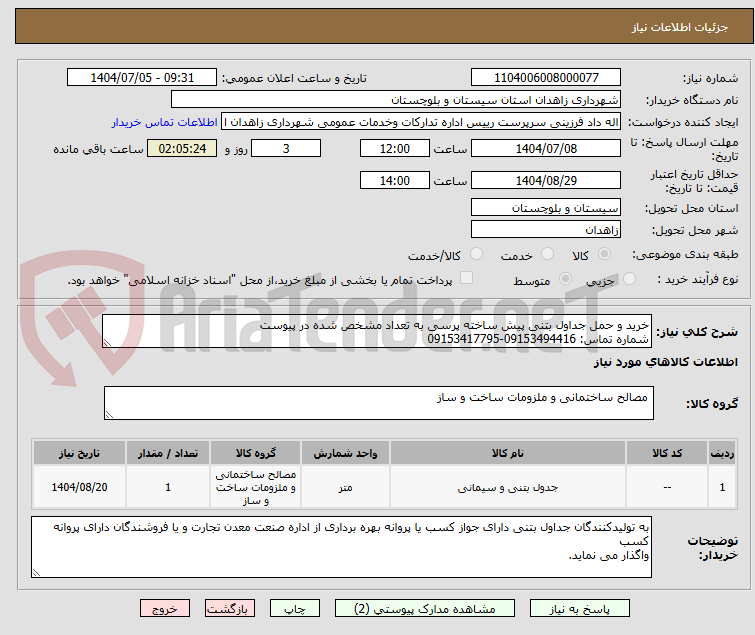Click the table cell مصالح ساختمانی و ملزومات

[x=256, y=487]
